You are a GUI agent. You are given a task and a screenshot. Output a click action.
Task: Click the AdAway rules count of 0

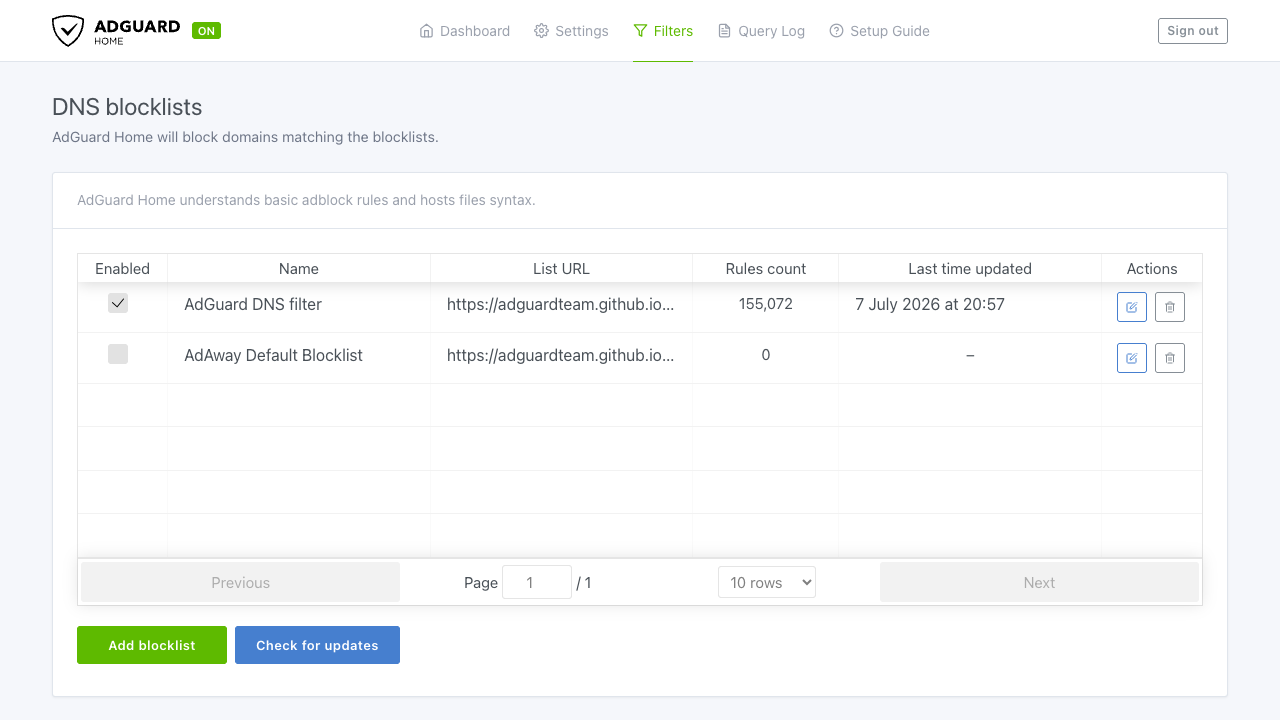coord(766,355)
